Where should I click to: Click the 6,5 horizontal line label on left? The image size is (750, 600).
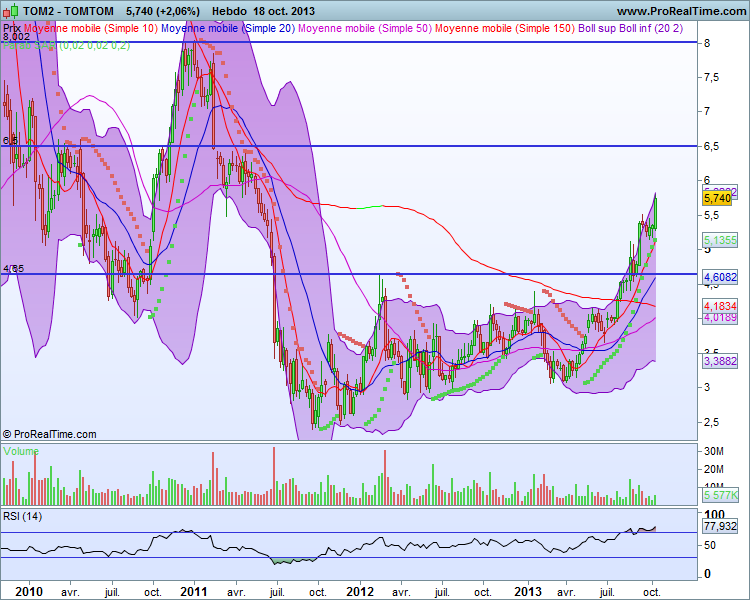coord(11,140)
